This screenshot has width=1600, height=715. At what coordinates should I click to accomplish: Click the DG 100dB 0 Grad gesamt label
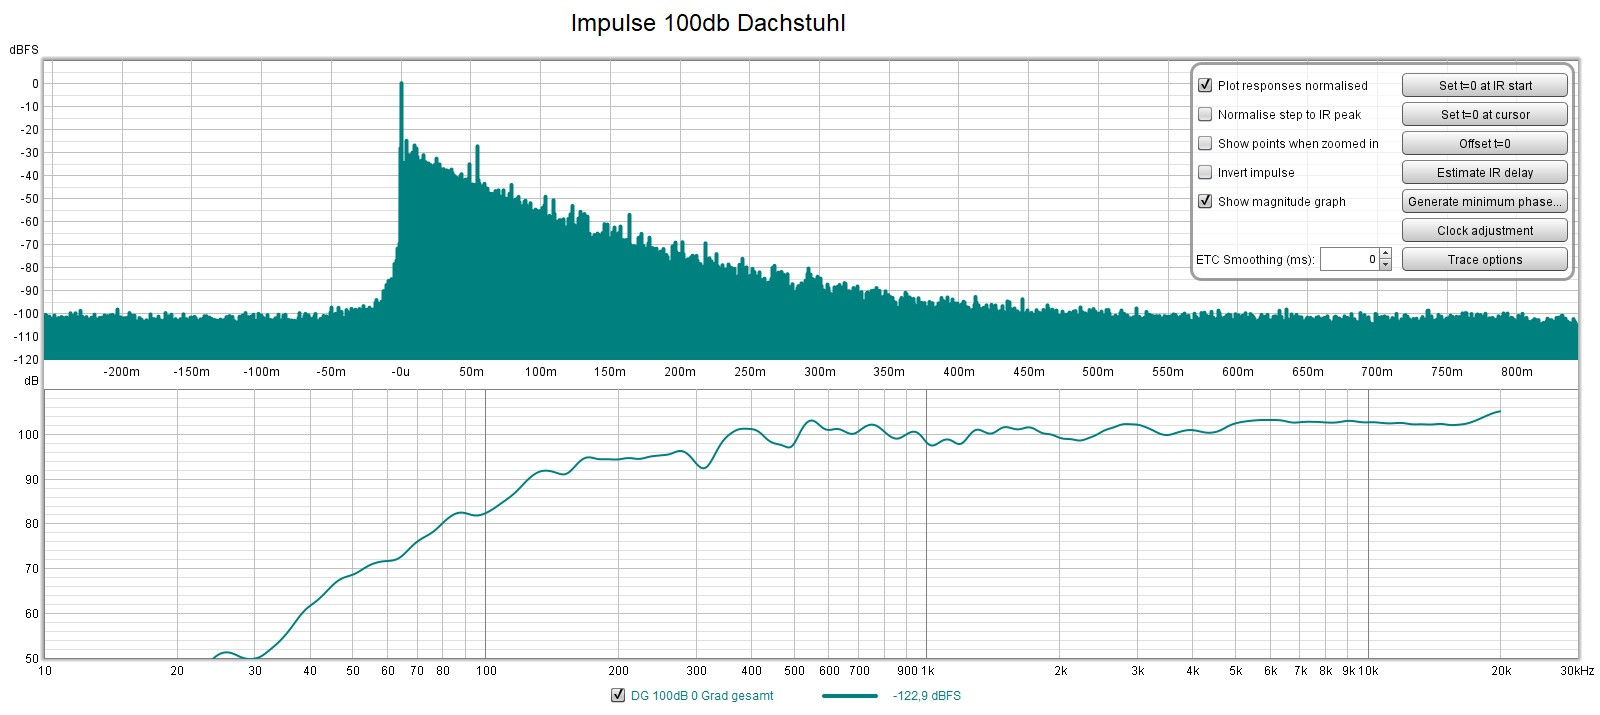(x=702, y=696)
